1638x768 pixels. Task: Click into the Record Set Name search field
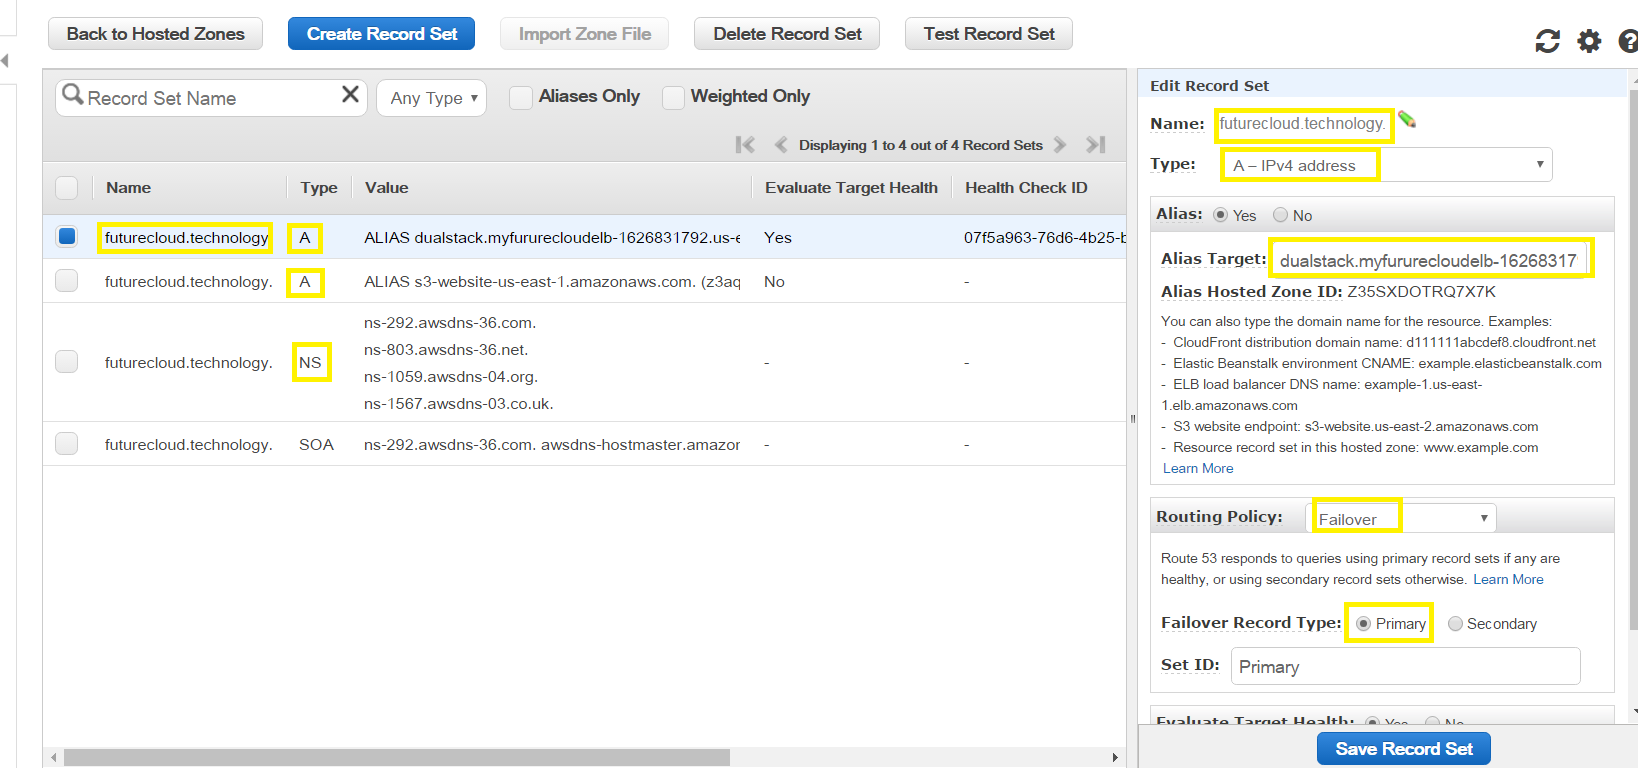[x=212, y=98]
